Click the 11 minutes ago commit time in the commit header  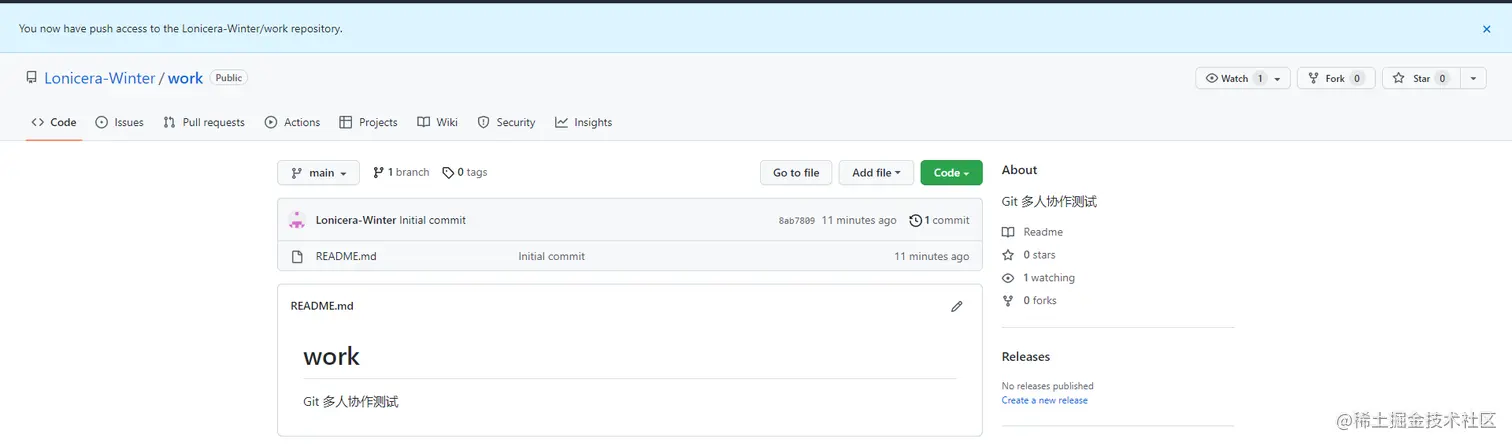tap(859, 220)
